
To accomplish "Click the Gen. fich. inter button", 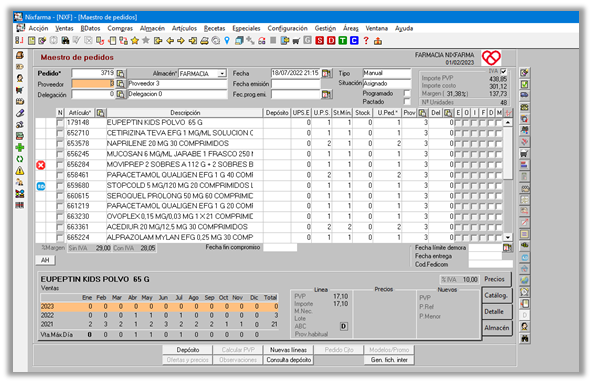I will 389,360.
